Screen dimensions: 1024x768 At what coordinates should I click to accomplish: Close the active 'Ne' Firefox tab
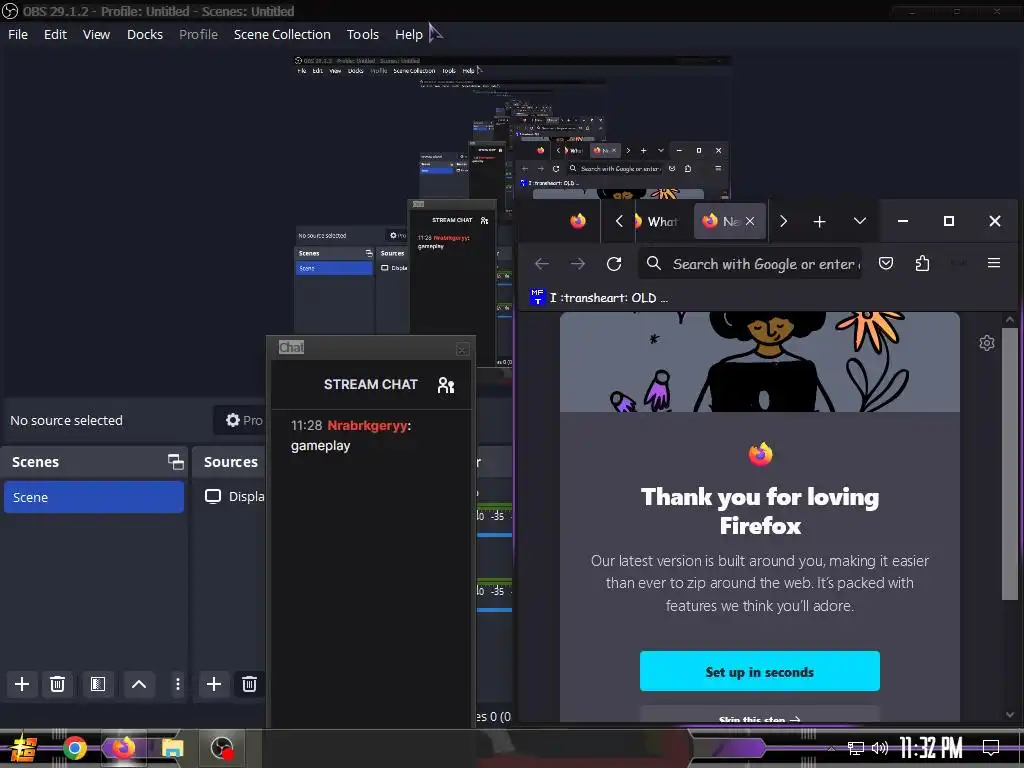coord(750,221)
